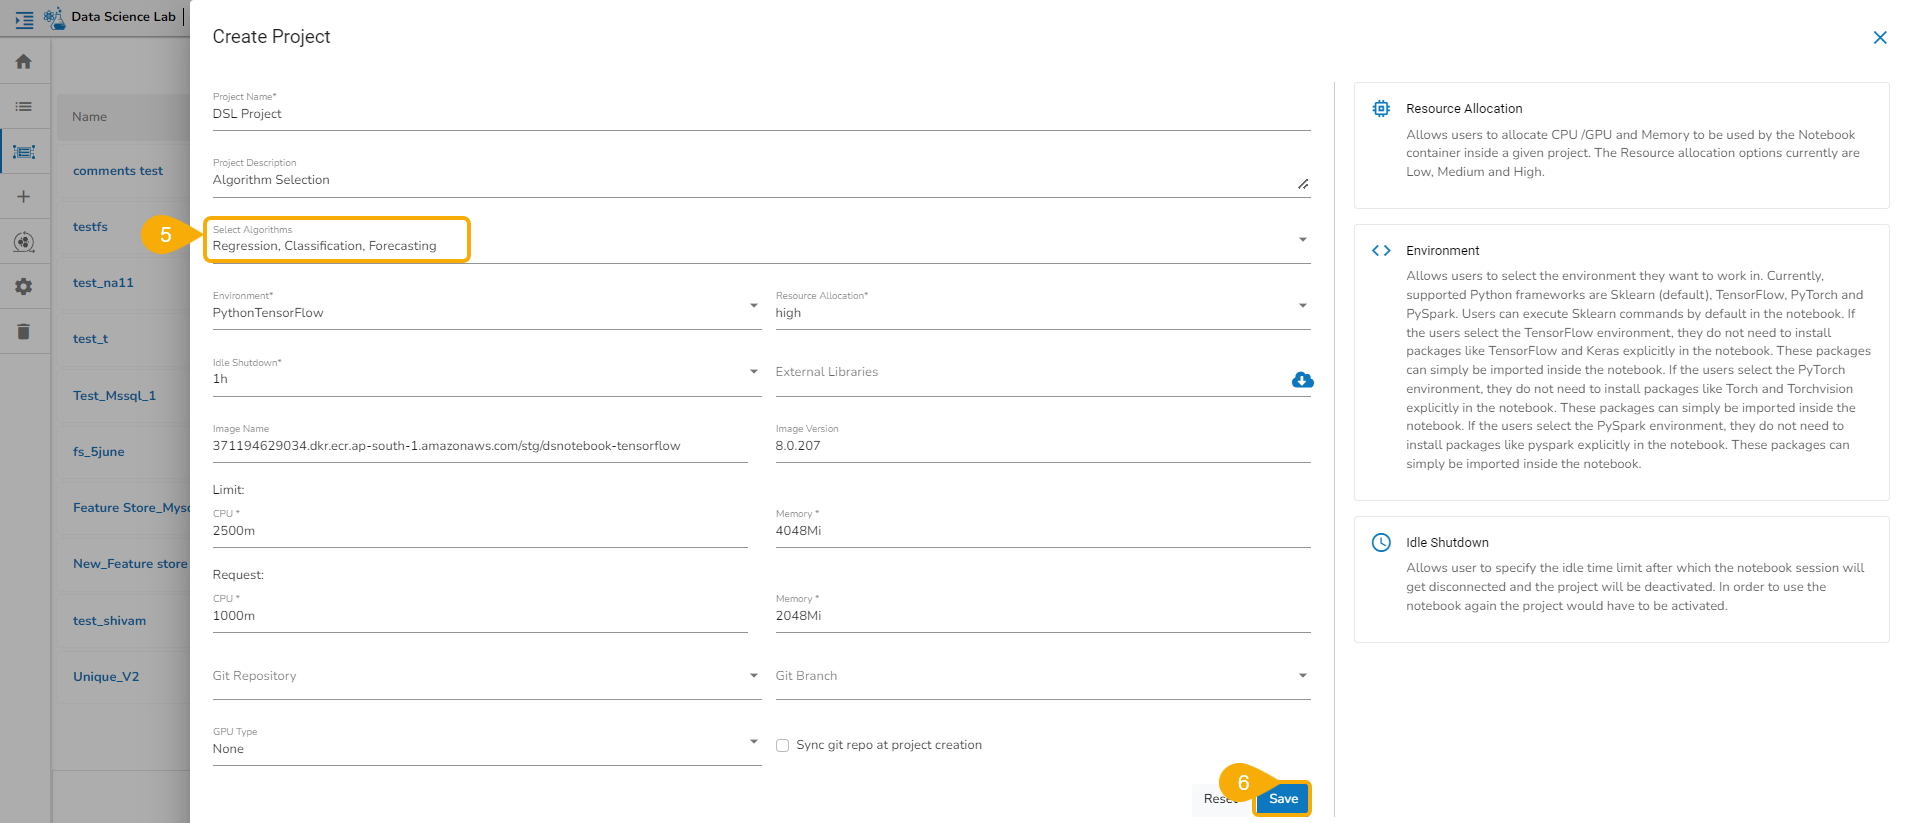Viewport: 1910px width, 823px height.
Task: Click the plus icon in sidebar
Action: 24,197
